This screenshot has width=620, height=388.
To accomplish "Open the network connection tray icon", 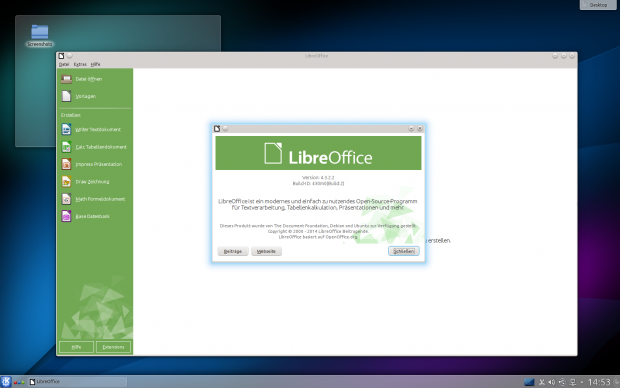I will click(x=573, y=382).
